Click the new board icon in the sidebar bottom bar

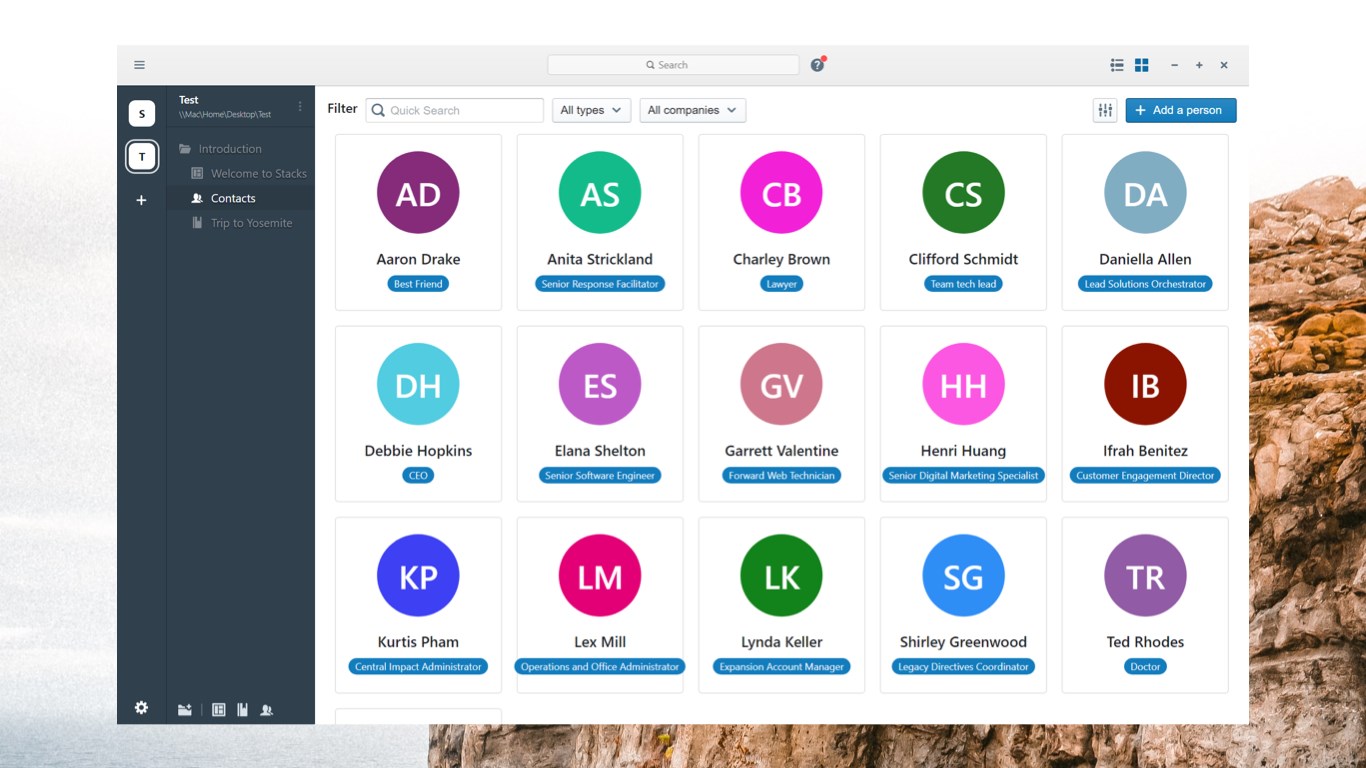(x=219, y=710)
